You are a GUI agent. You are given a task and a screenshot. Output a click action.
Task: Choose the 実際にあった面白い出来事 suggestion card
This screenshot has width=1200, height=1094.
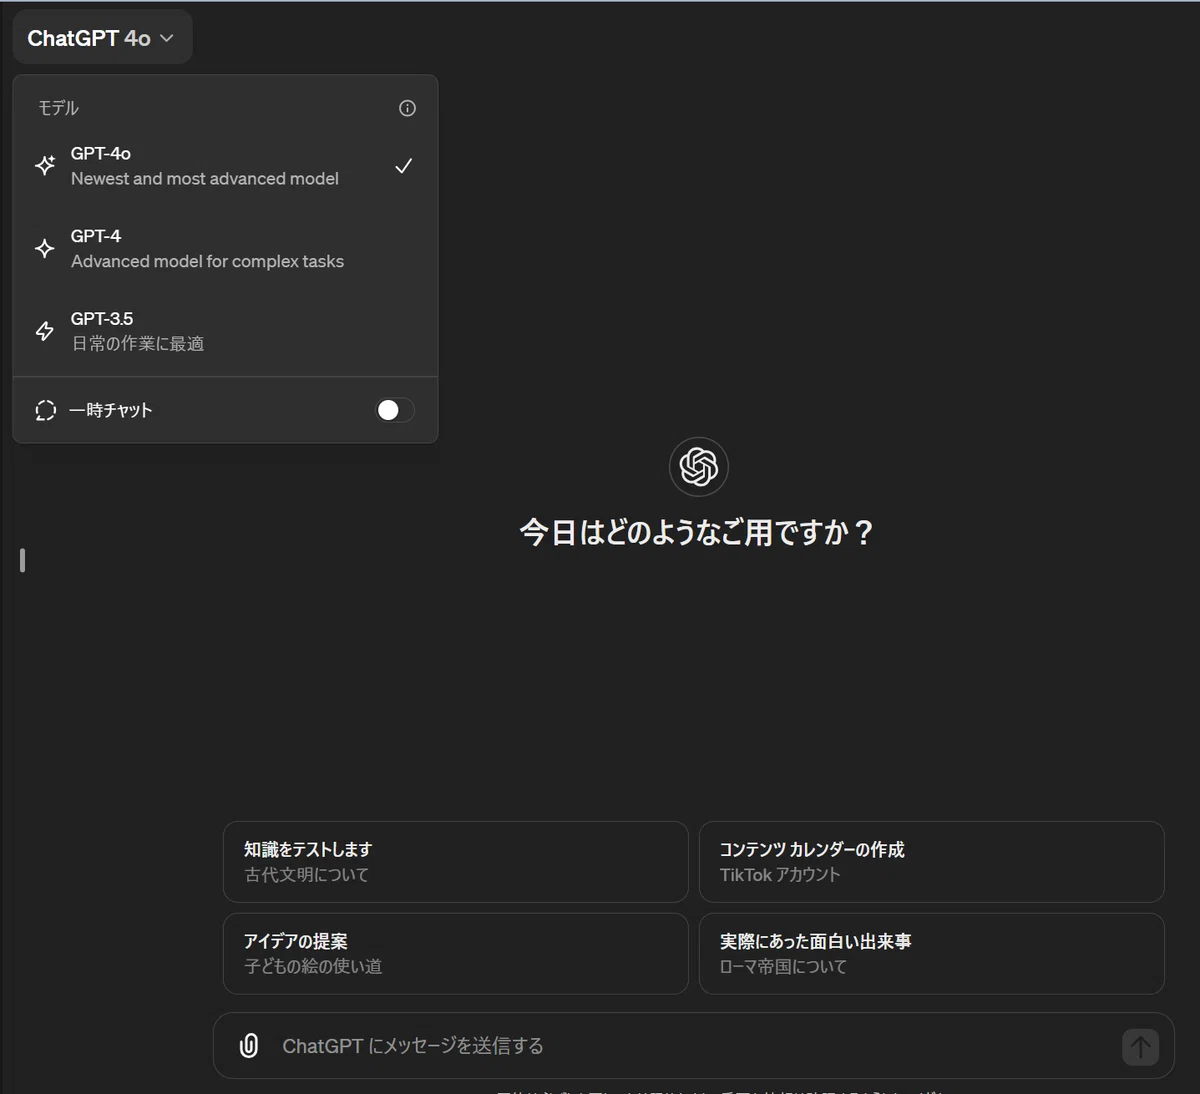coord(931,954)
